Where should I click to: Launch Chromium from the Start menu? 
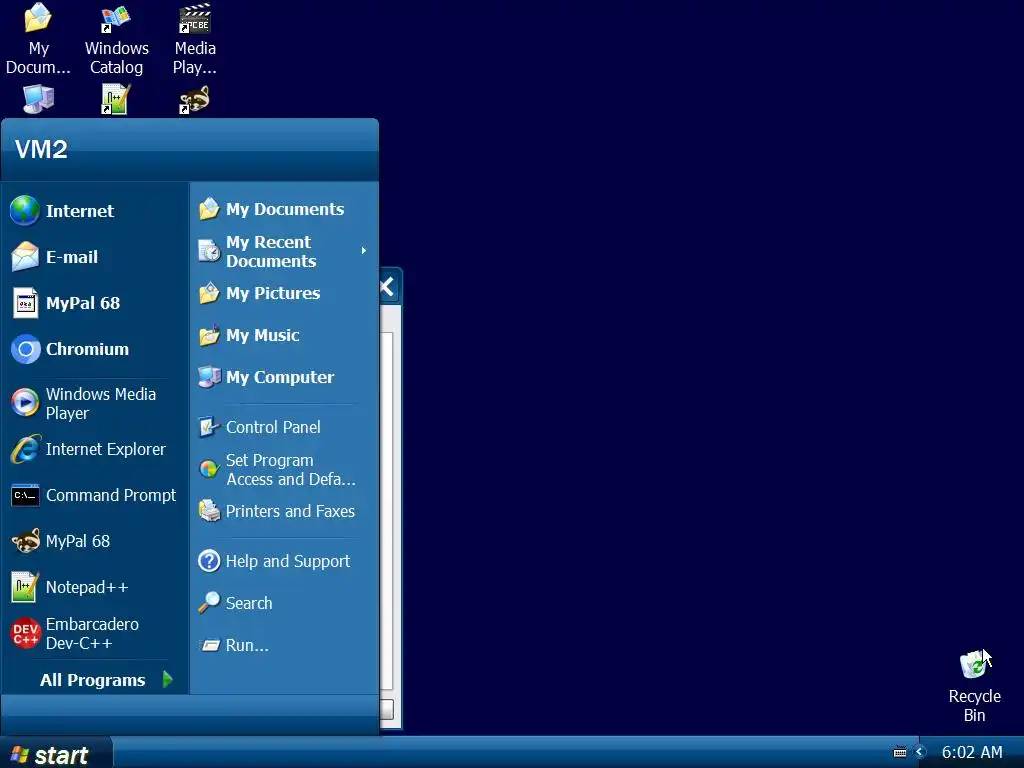pyautogui.click(x=95, y=349)
